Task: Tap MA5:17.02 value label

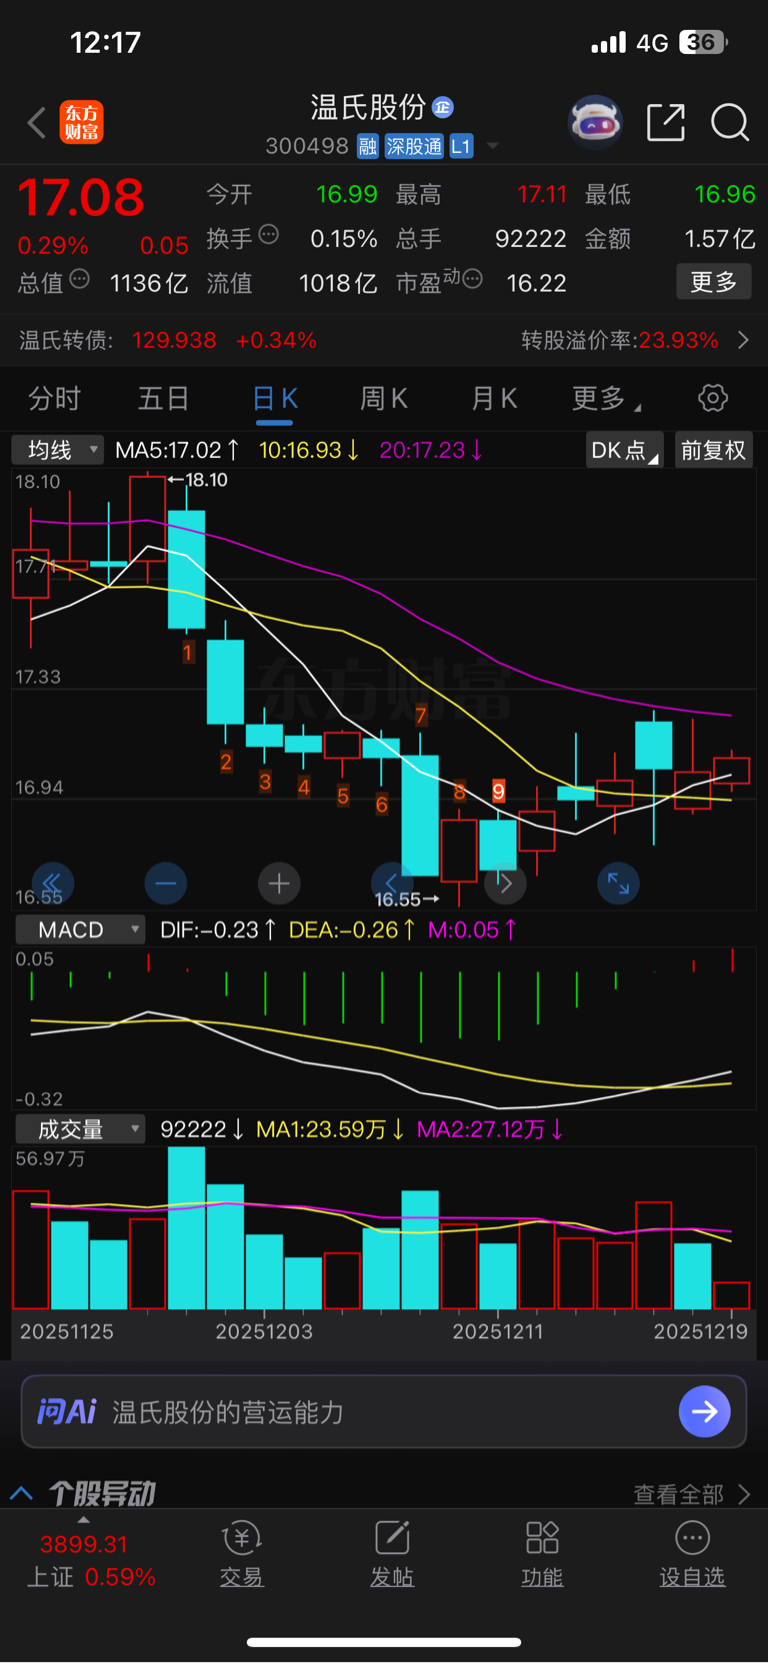Action: 177,450
